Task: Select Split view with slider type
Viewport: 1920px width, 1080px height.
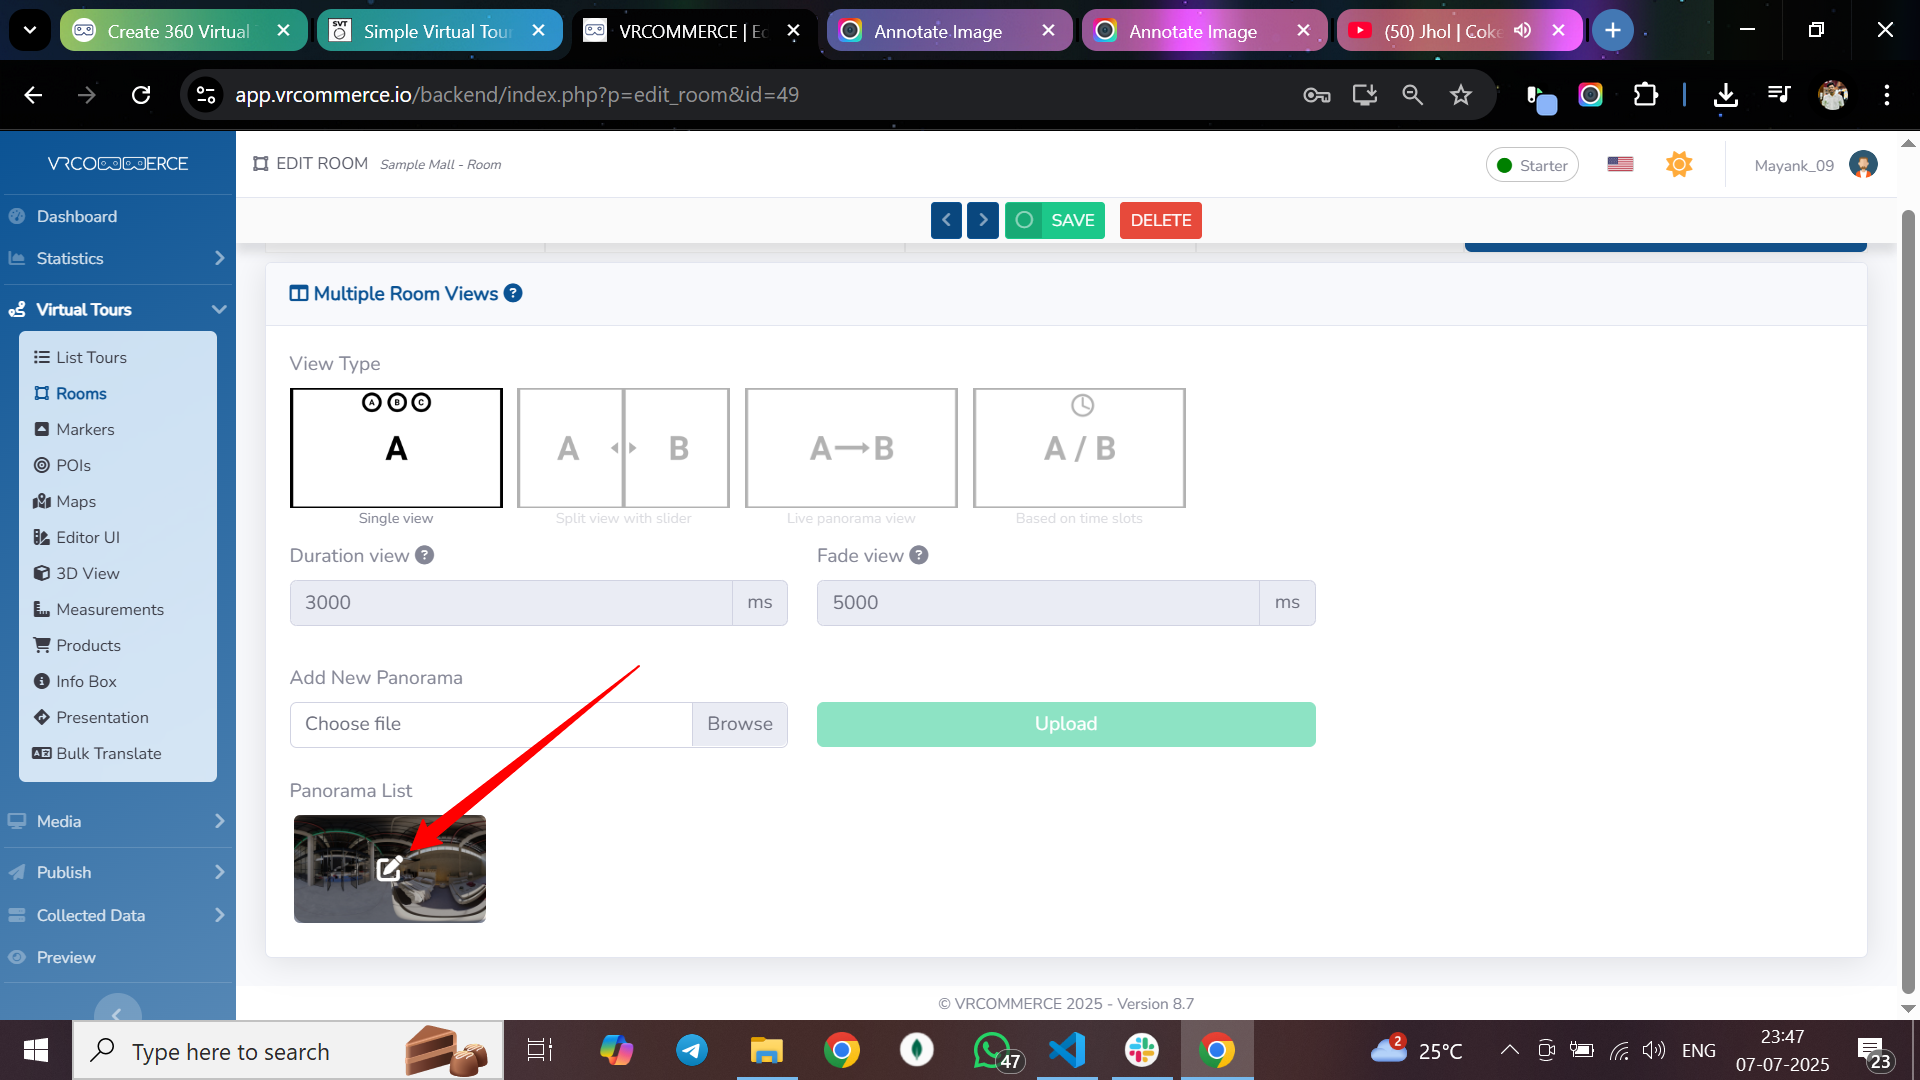Action: pyautogui.click(x=623, y=448)
